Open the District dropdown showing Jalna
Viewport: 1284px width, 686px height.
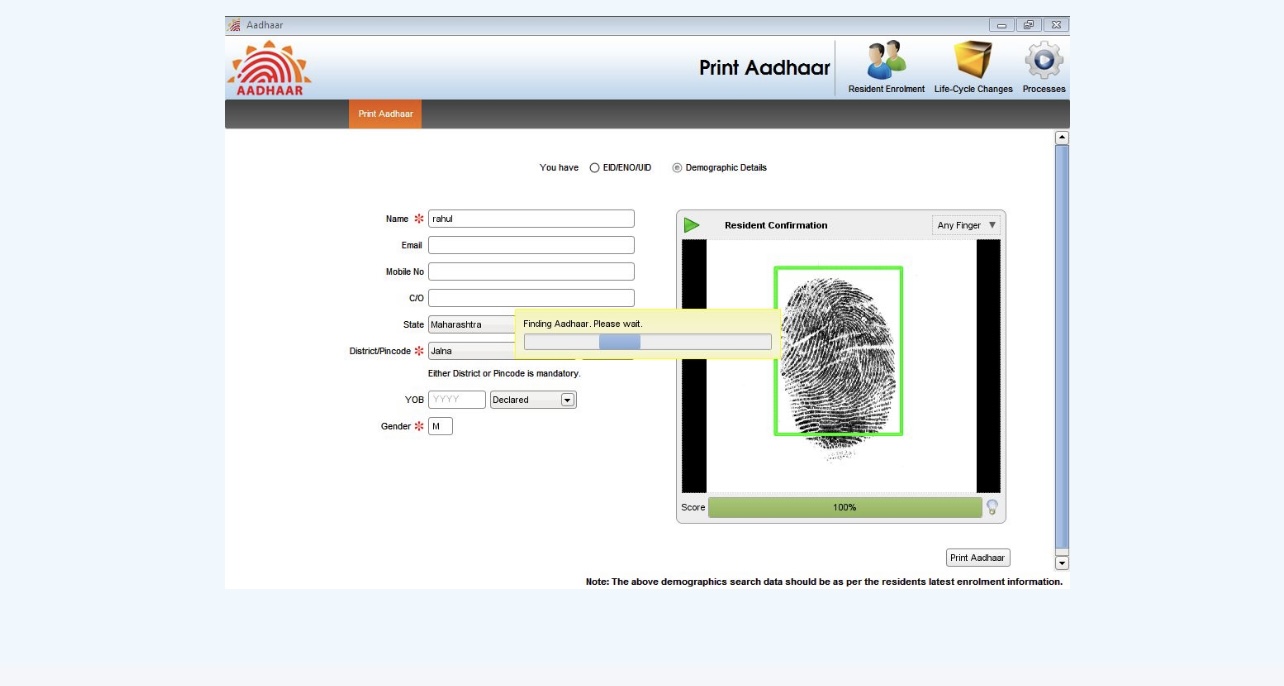pyautogui.click(x=471, y=351)
